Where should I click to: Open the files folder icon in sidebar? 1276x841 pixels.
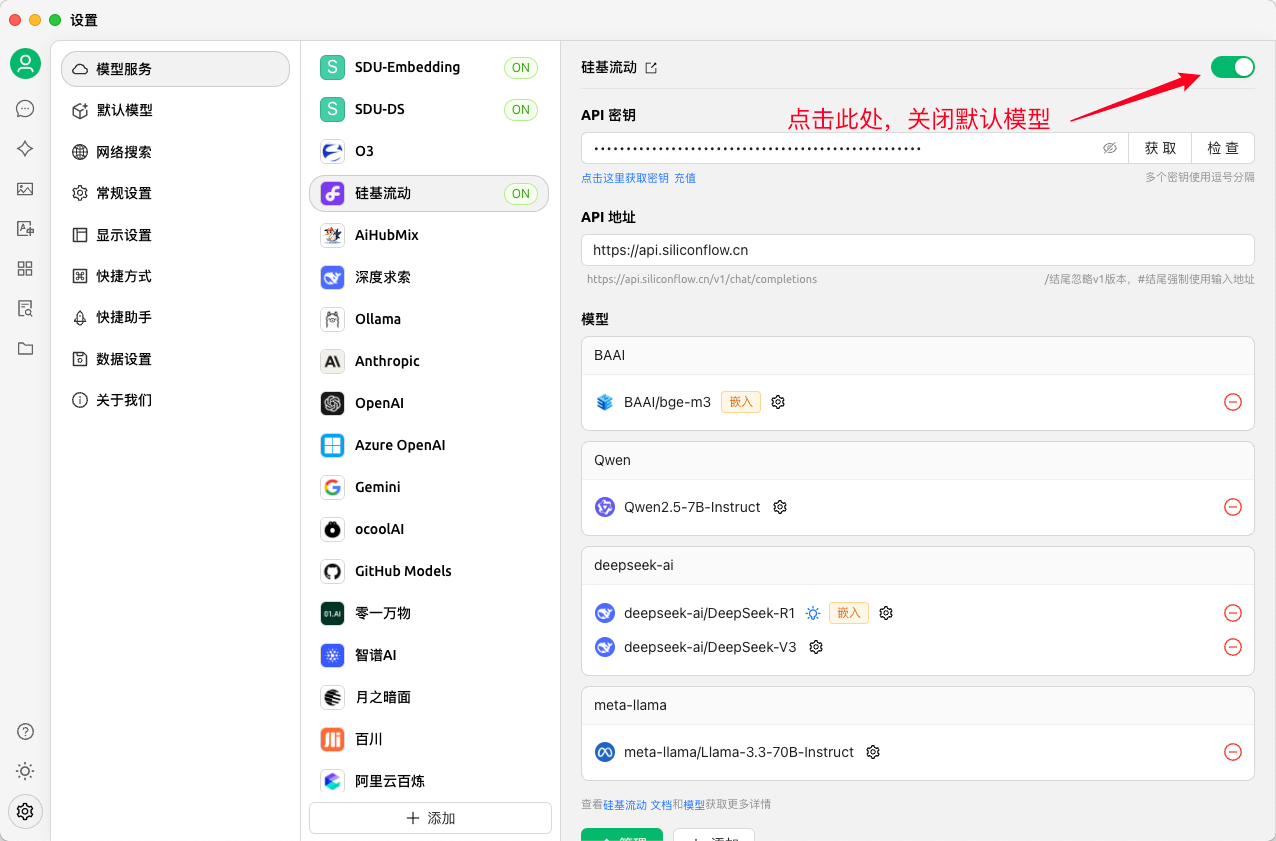point(25,348)
